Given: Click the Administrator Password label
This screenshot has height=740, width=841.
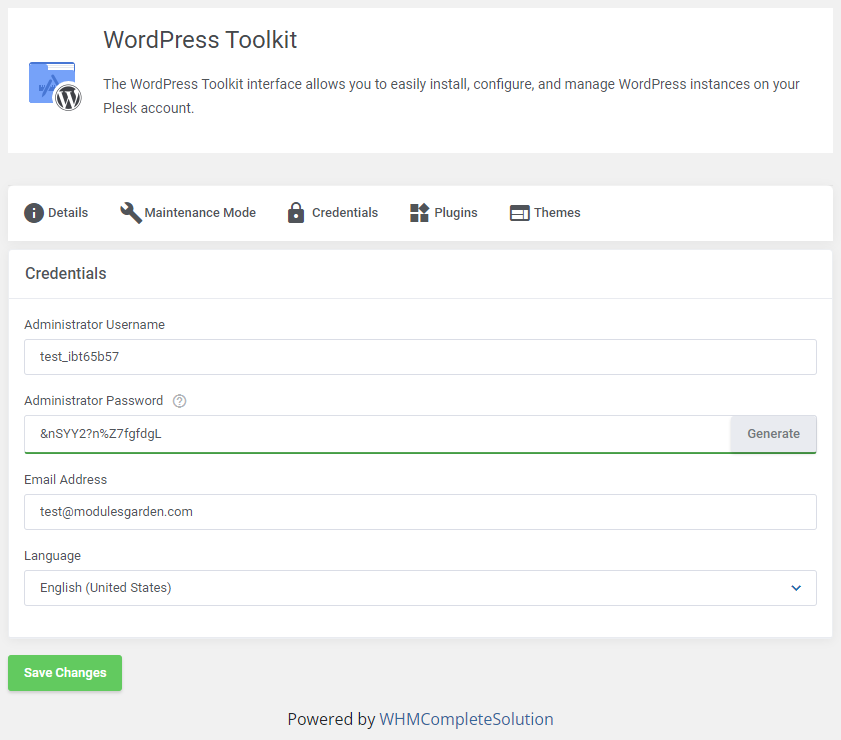Looking at the screenshot, I should (x=93, y=401).
